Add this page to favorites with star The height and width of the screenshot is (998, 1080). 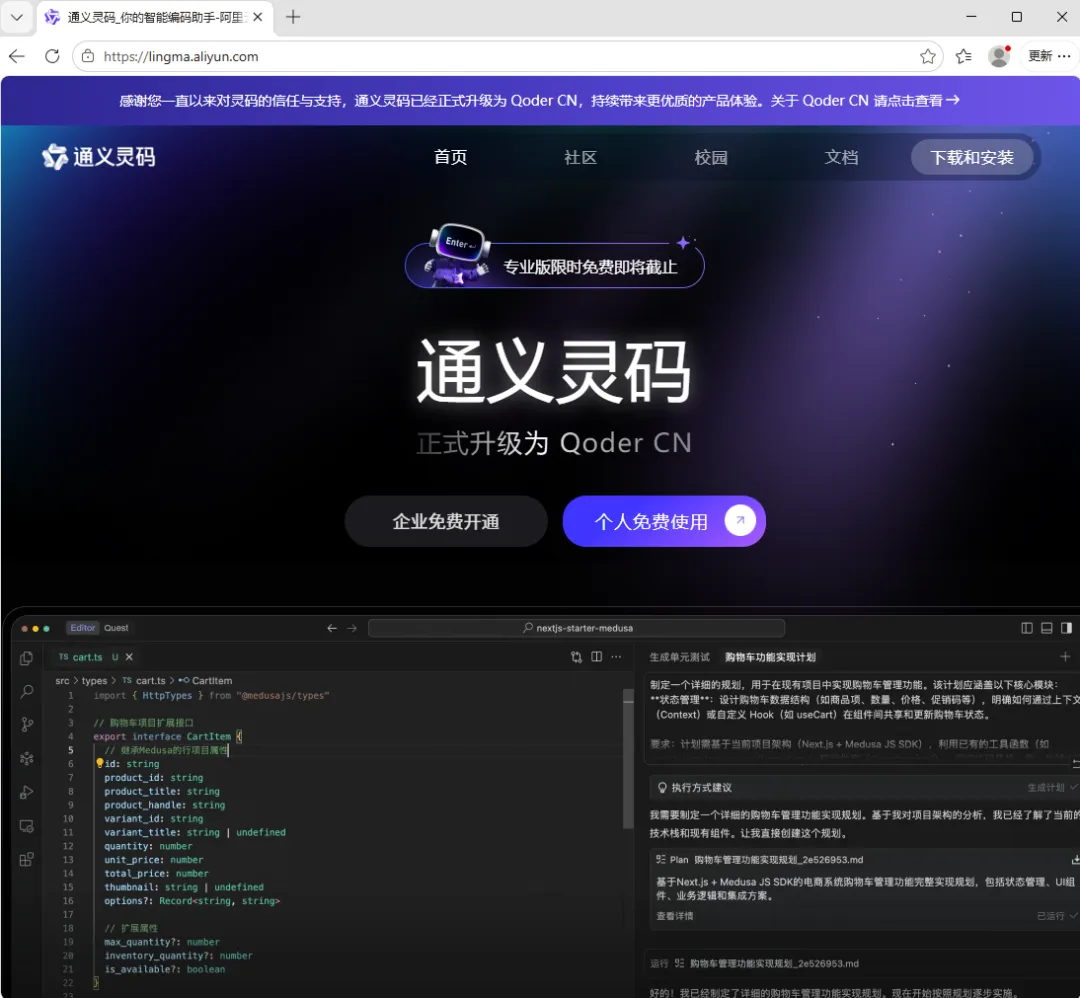pyautogui.click(x=928, y=56)
